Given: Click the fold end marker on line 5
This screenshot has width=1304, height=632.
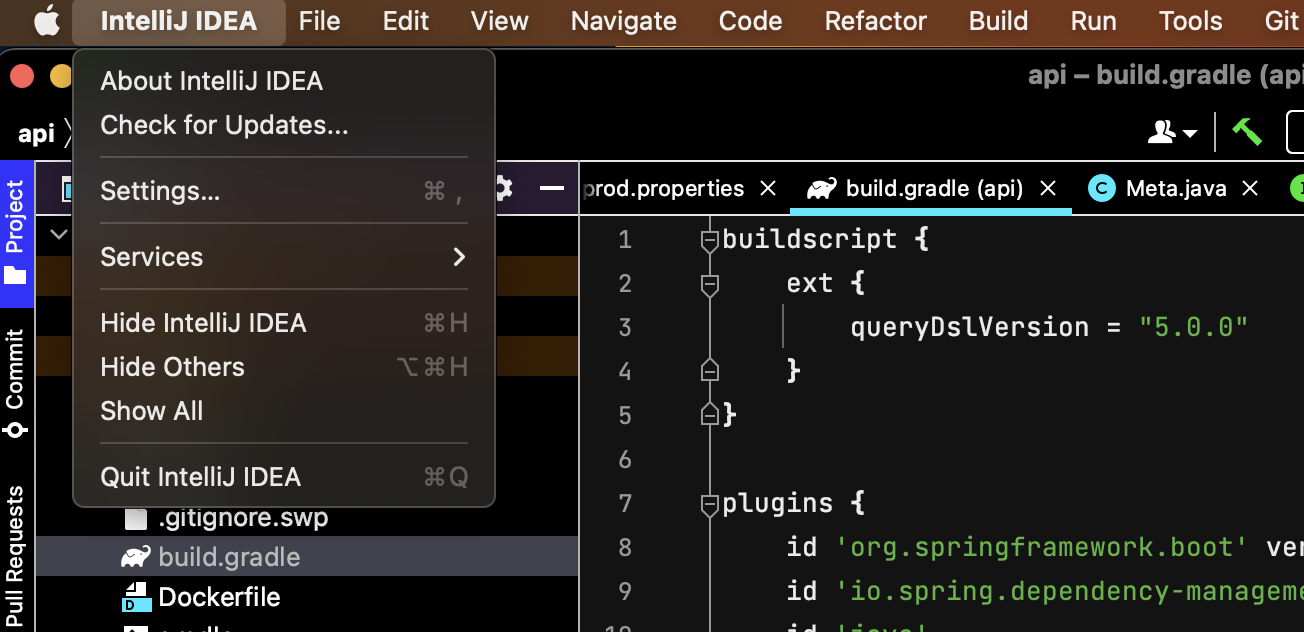Looking at the screenshot, I should point(710,415).
